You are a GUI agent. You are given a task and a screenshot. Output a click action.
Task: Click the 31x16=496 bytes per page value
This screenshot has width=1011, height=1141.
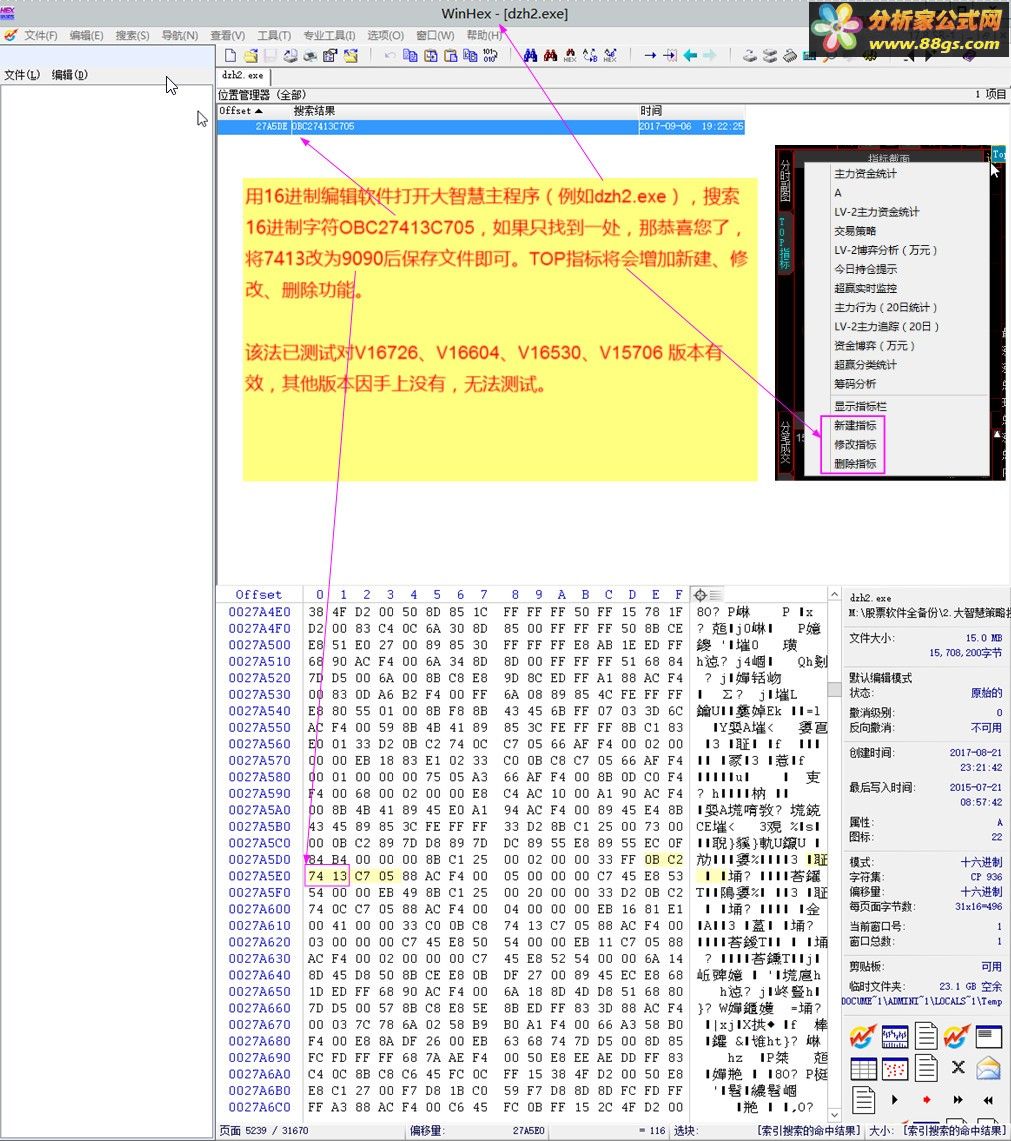point(978,907)
